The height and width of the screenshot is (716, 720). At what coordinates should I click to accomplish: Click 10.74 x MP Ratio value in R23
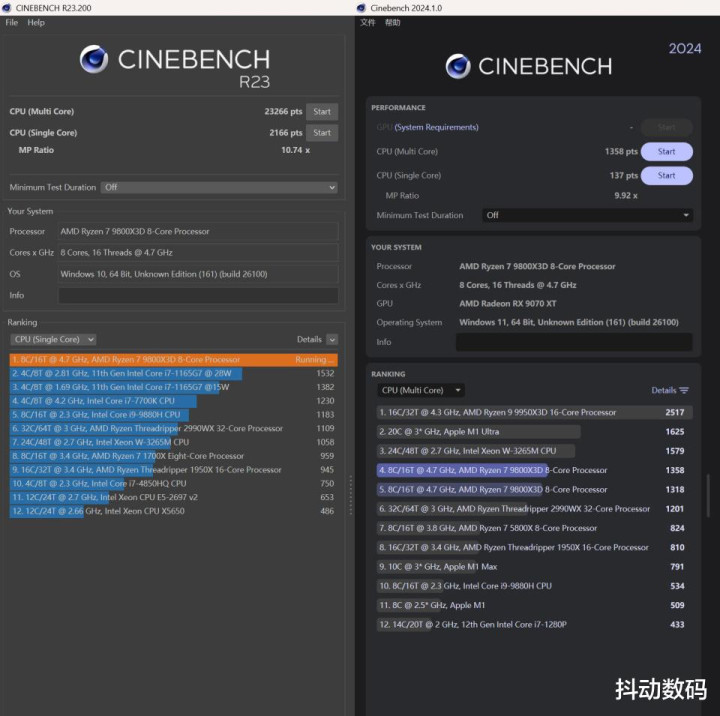(296, 150)
